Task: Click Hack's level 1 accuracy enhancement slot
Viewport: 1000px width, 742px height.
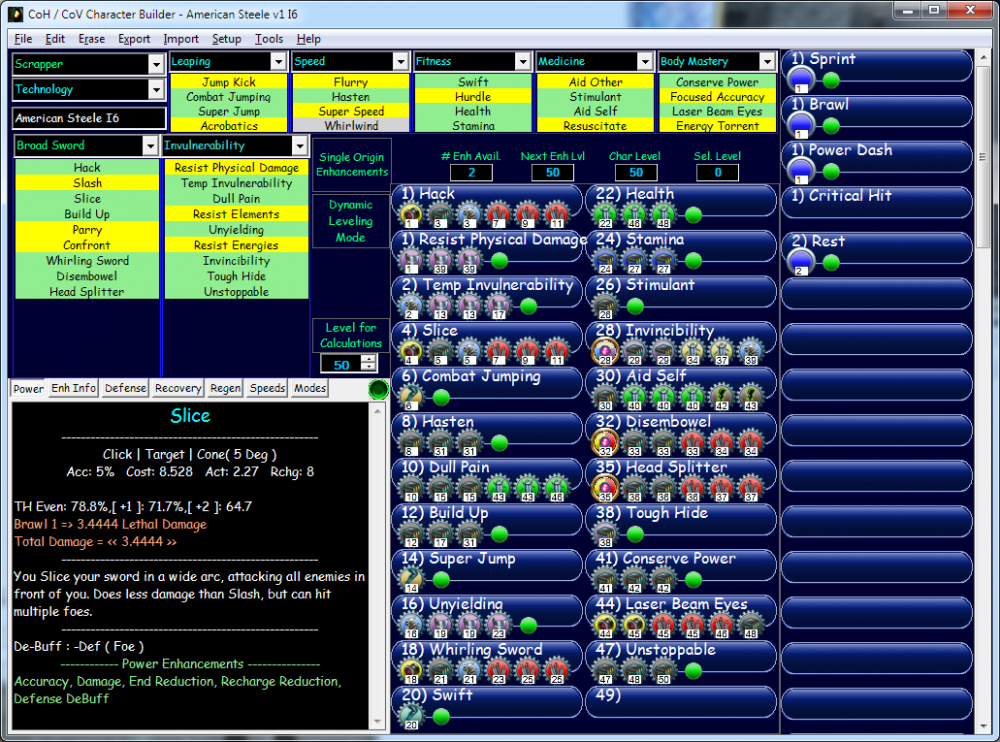Action: 410,215
